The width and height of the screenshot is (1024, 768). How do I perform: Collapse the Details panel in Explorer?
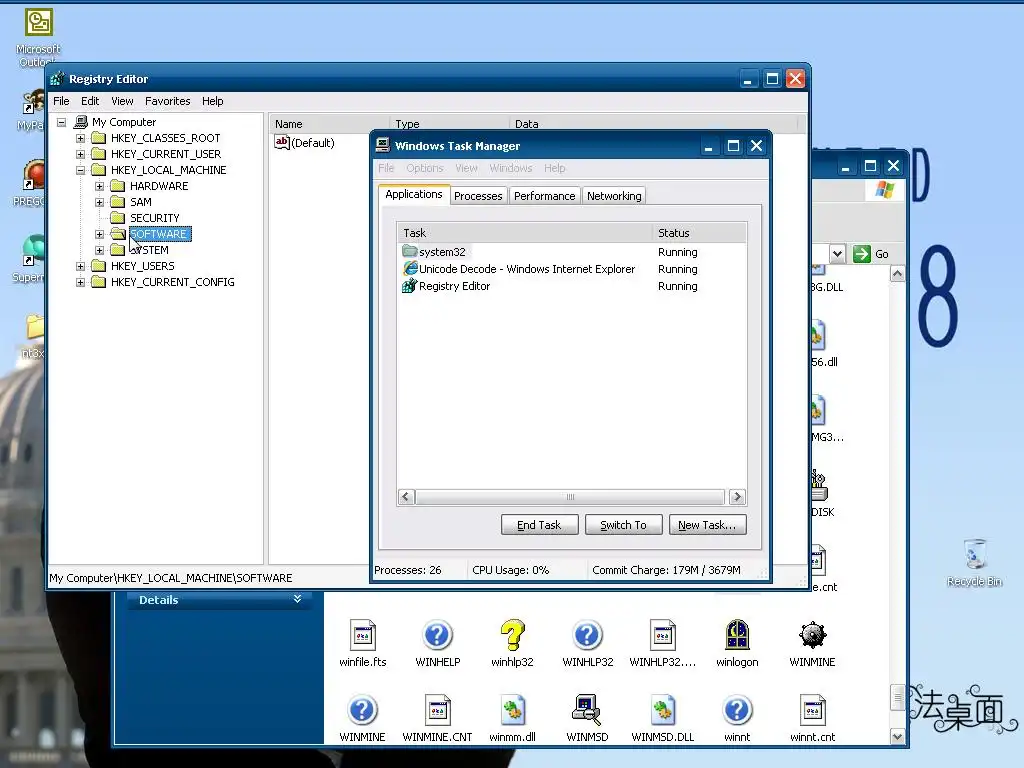pyautogui.click(x=297, y=599)
